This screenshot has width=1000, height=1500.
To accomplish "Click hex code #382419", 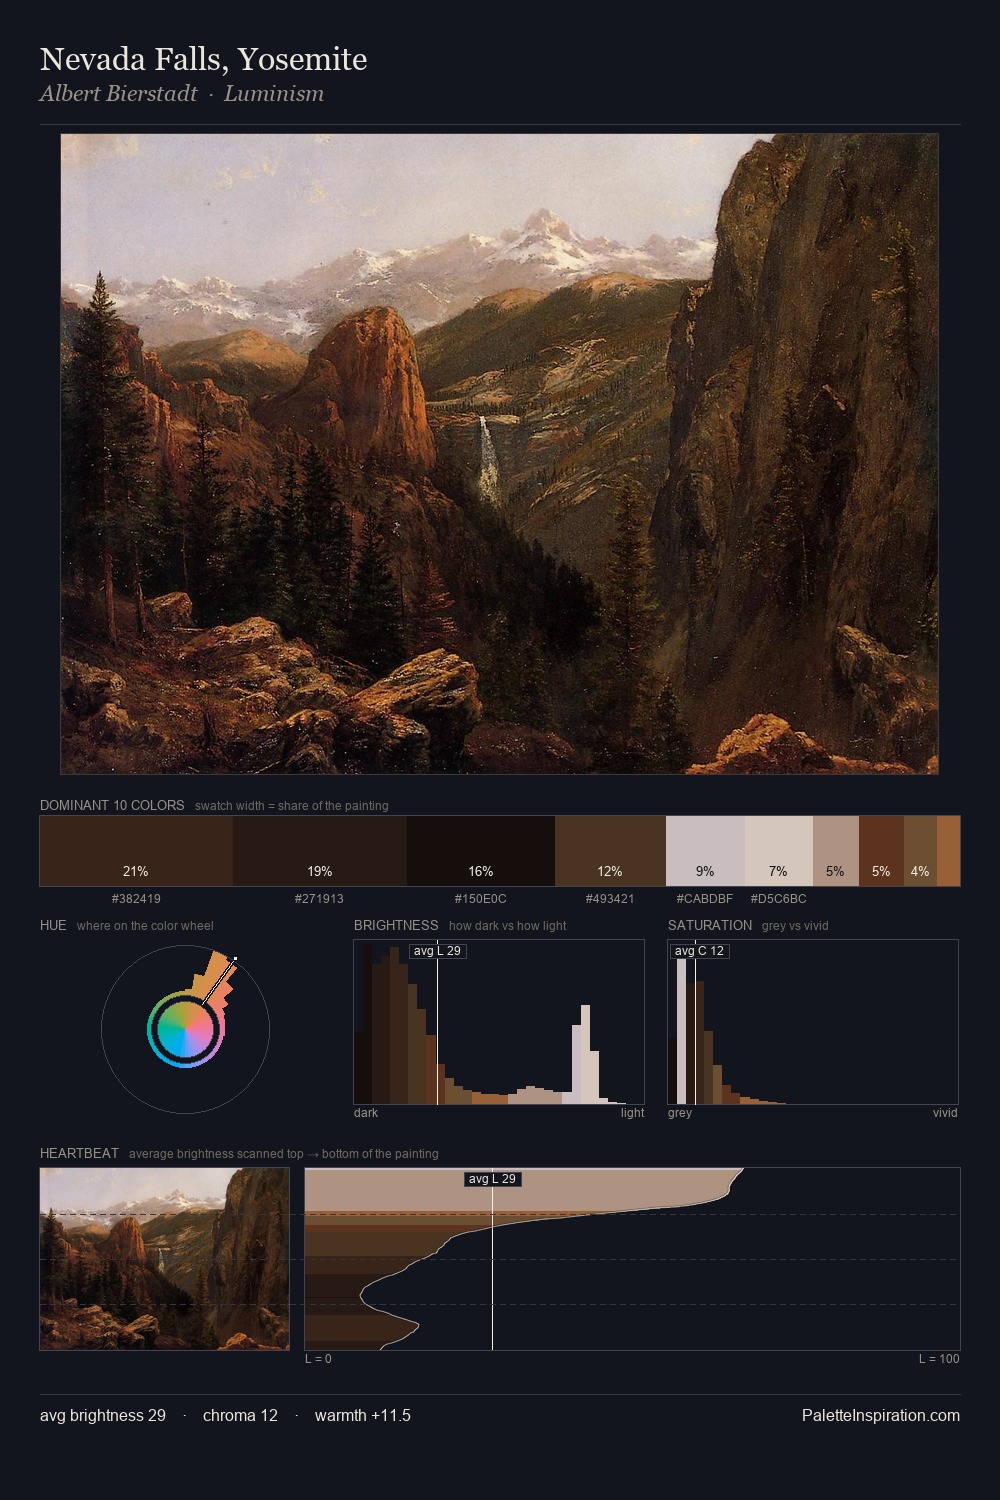I will 136,899.
